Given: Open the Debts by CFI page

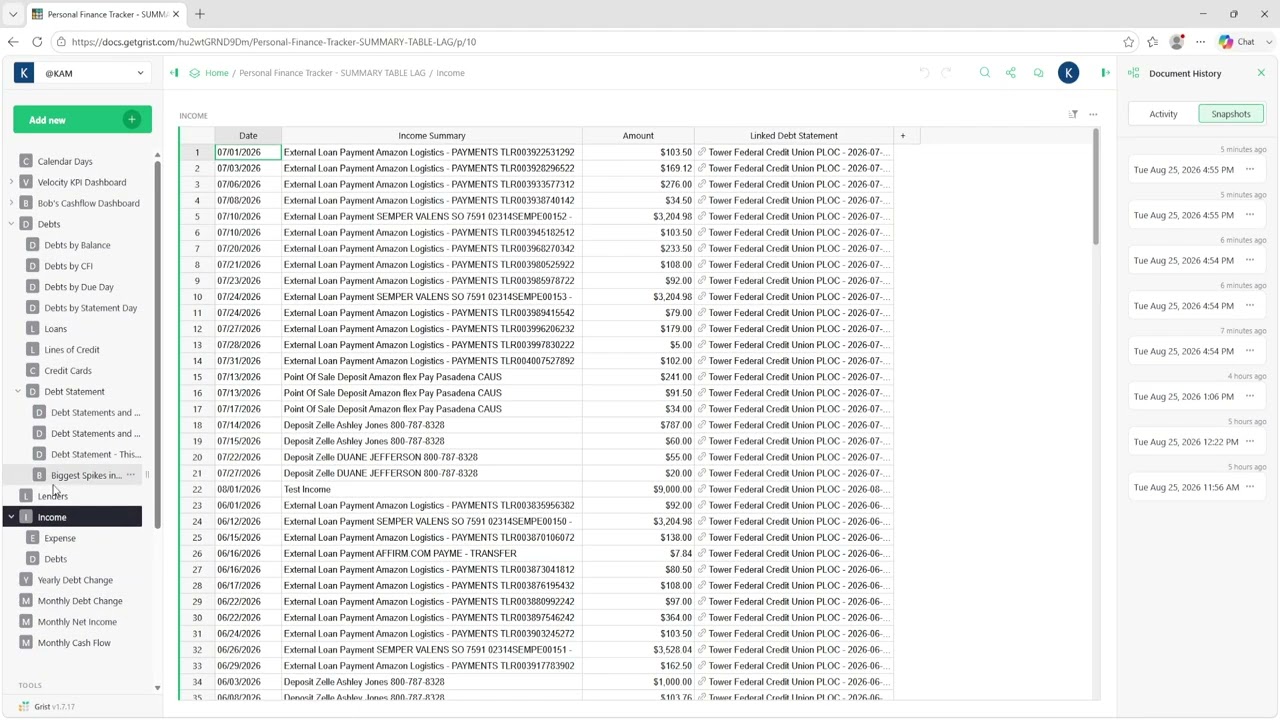Looking at the screenshot, I should [x=68, y=266].
